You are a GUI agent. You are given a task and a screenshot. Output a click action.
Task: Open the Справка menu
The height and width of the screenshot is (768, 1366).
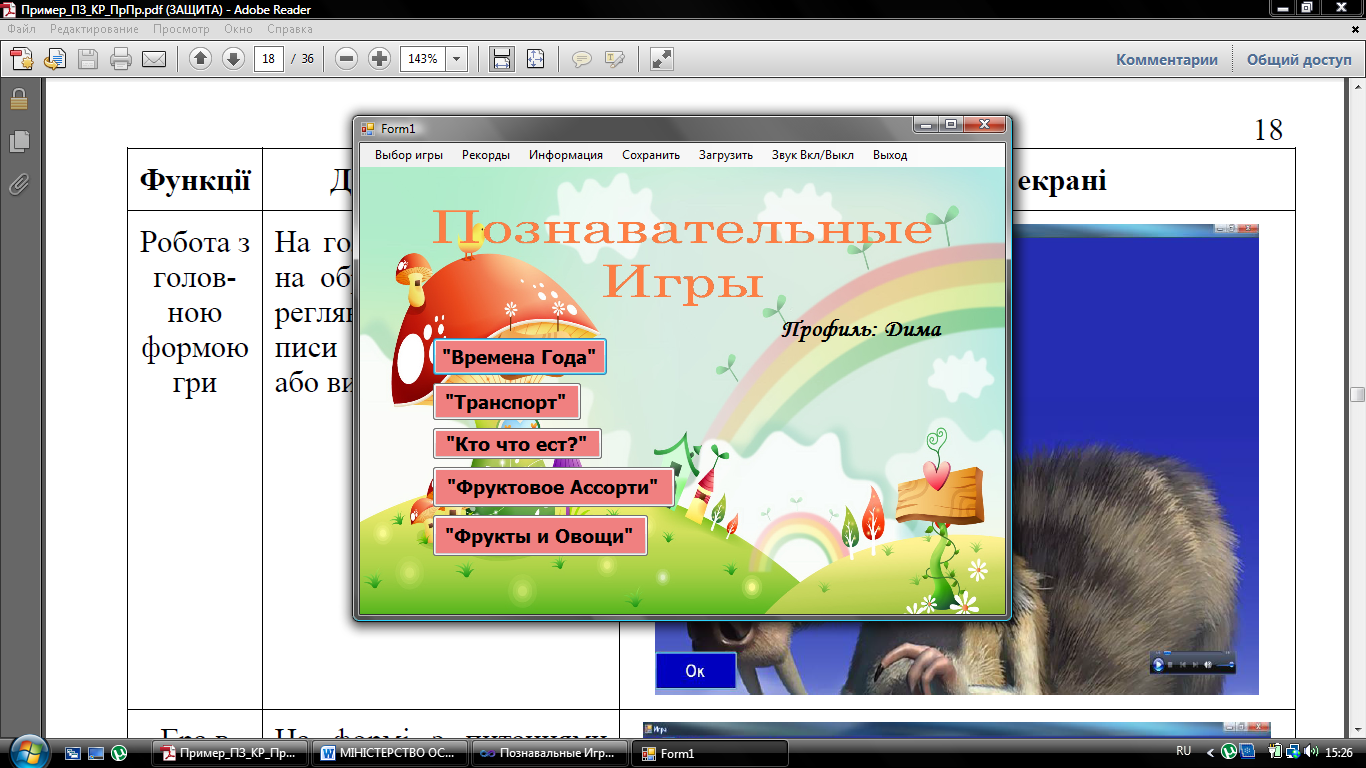pyautogui.click(x=291, y=30)
